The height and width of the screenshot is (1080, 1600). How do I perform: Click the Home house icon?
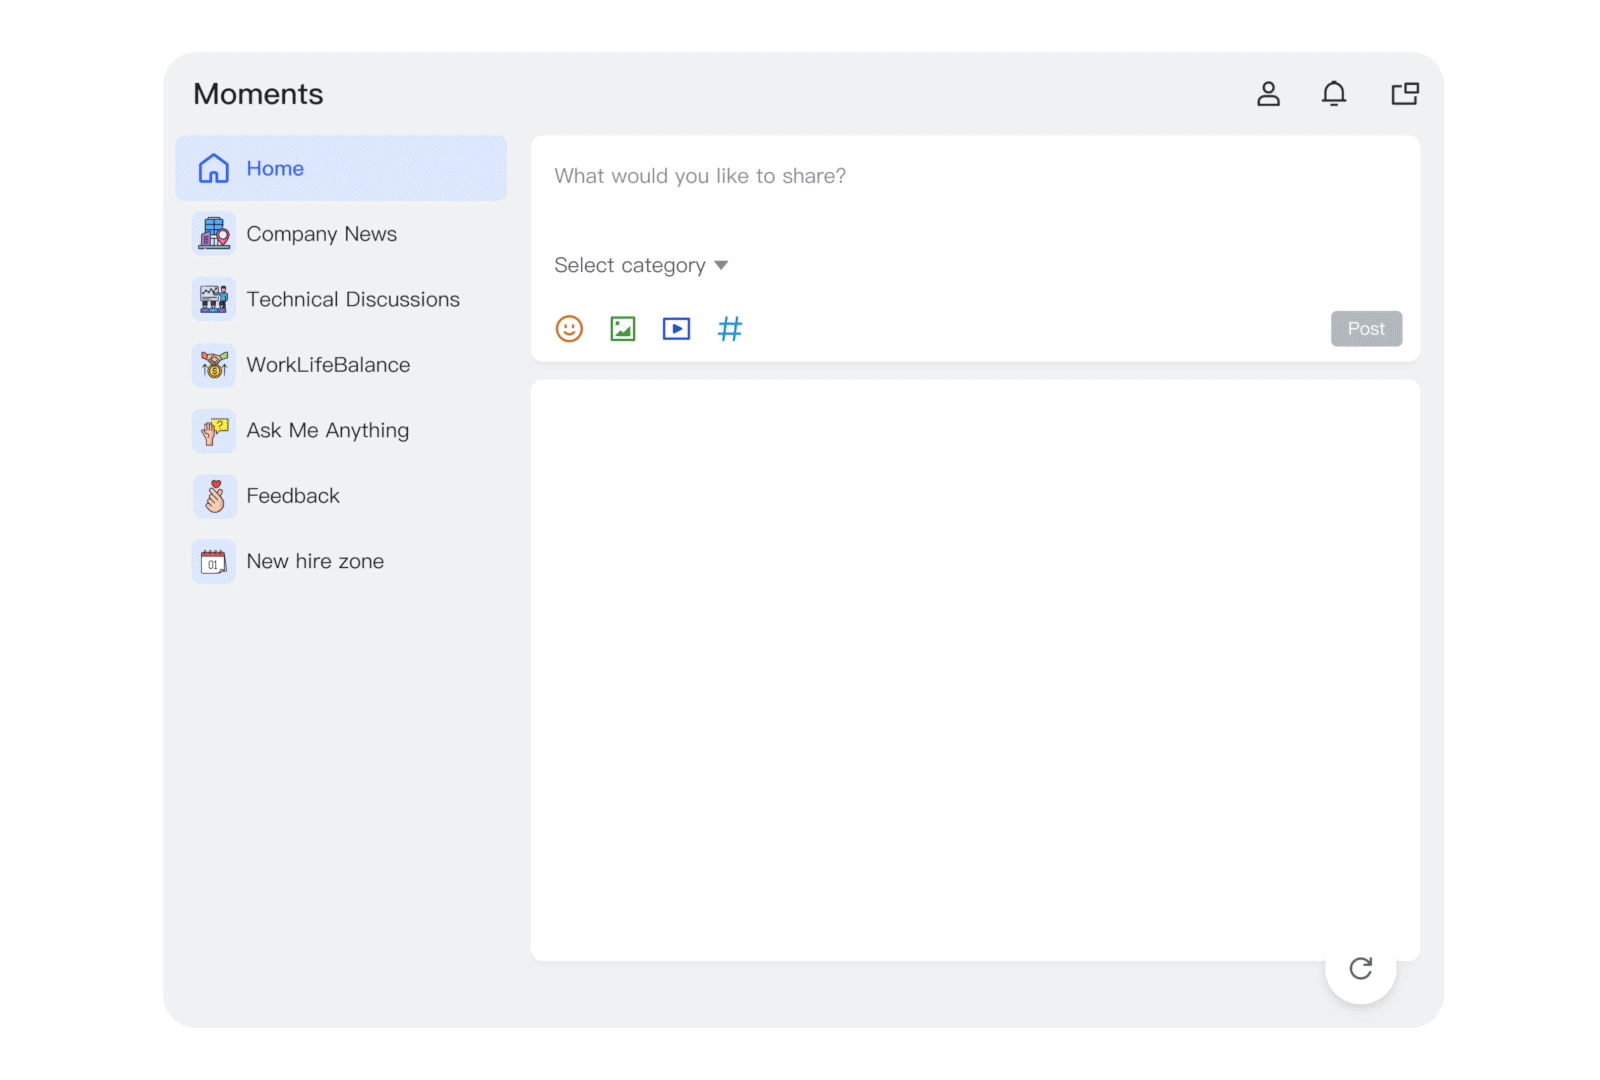(214, 168)
